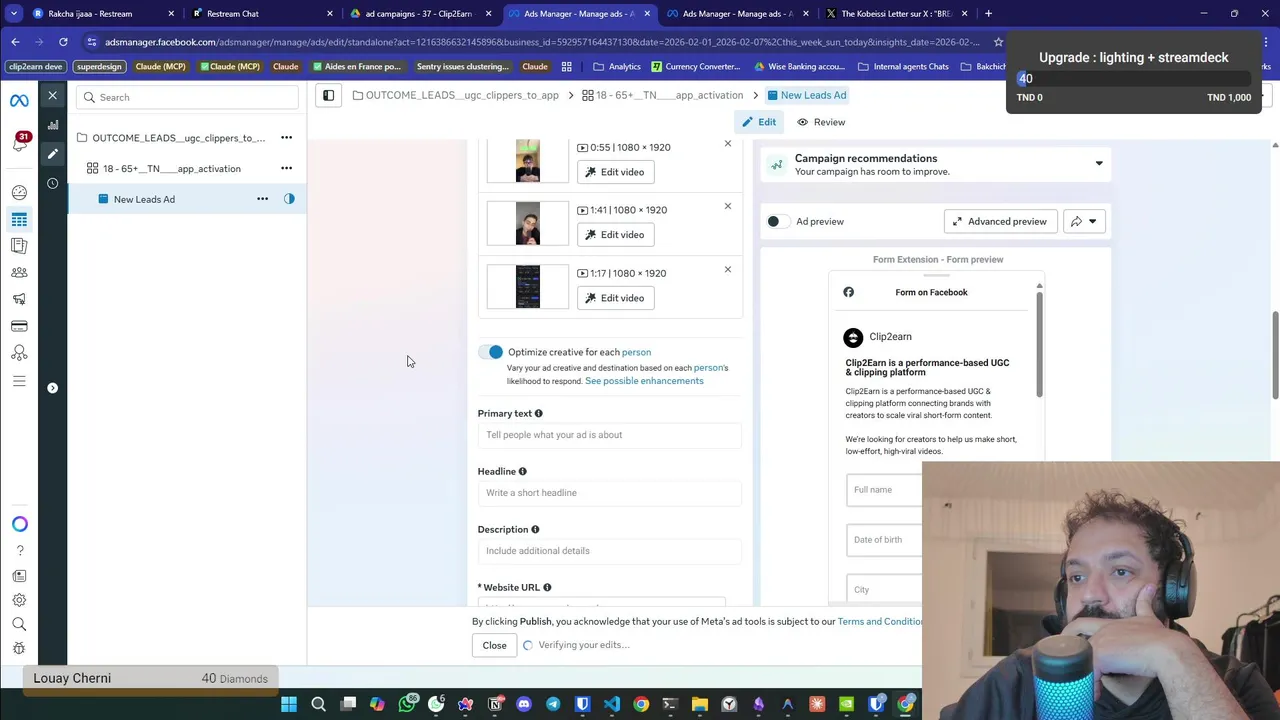The height and width of the screenshot is (720, 1280).
Task: Switch to the Restream Chat browser tab
Action: 263,14
